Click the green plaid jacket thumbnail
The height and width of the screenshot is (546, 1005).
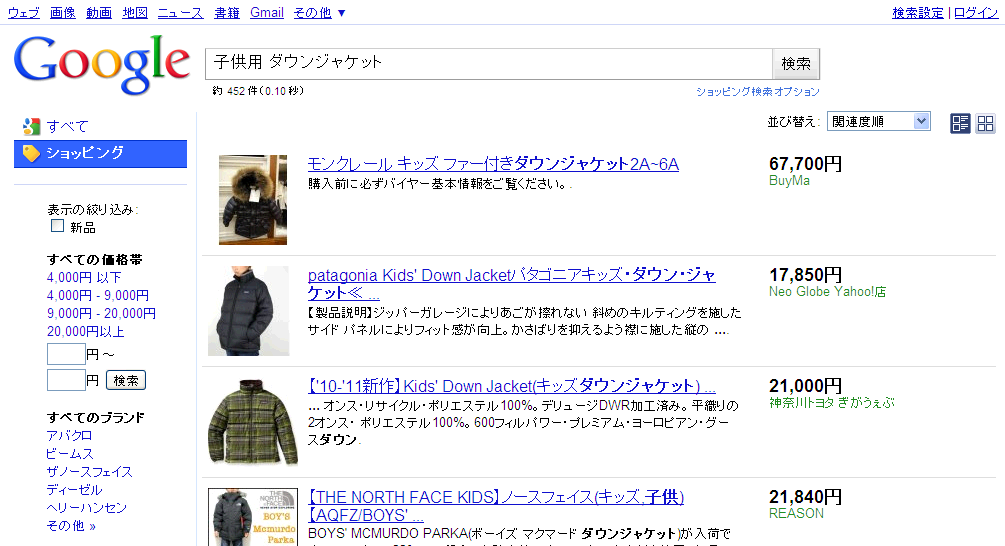click(253, 422)
